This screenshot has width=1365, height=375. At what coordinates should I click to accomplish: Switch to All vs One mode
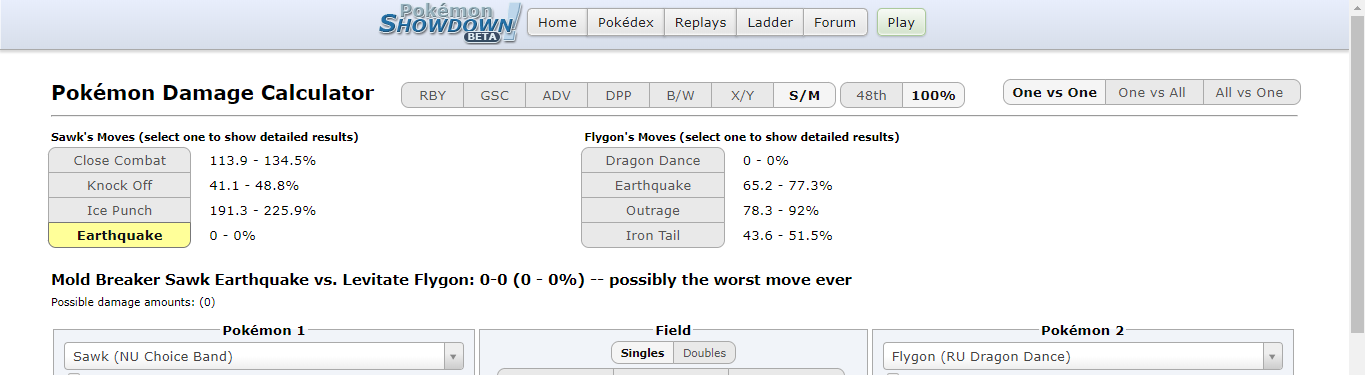point(1250,92)
